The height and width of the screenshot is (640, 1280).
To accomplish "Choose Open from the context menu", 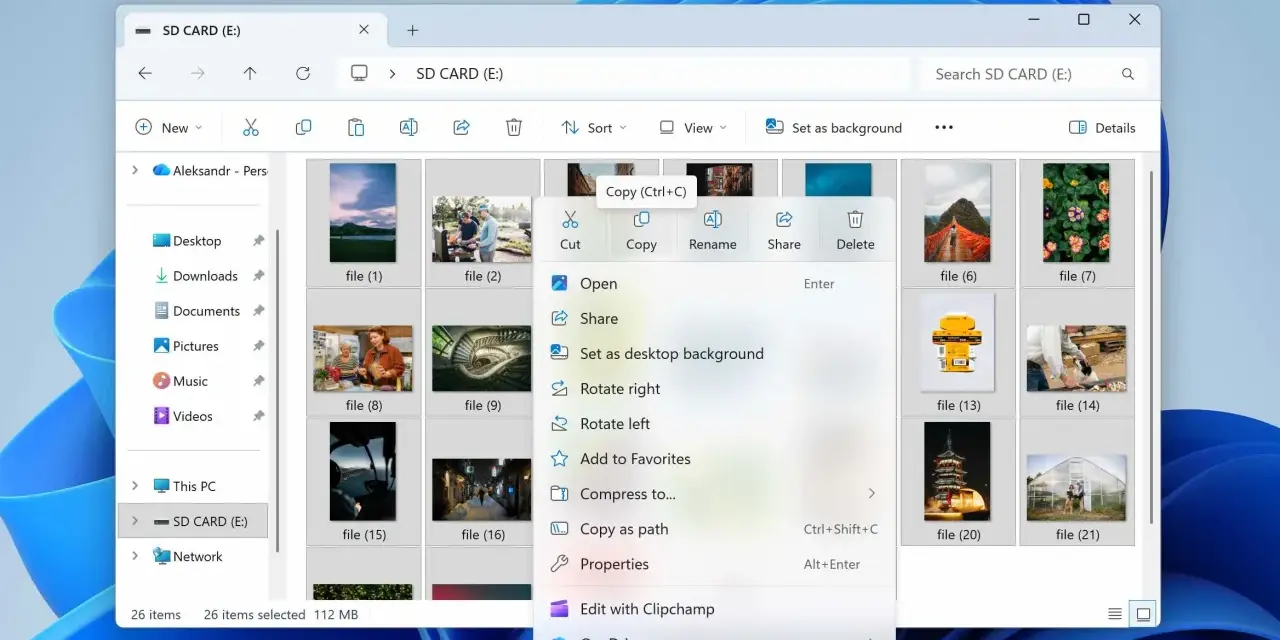I will tap(715, 284).
